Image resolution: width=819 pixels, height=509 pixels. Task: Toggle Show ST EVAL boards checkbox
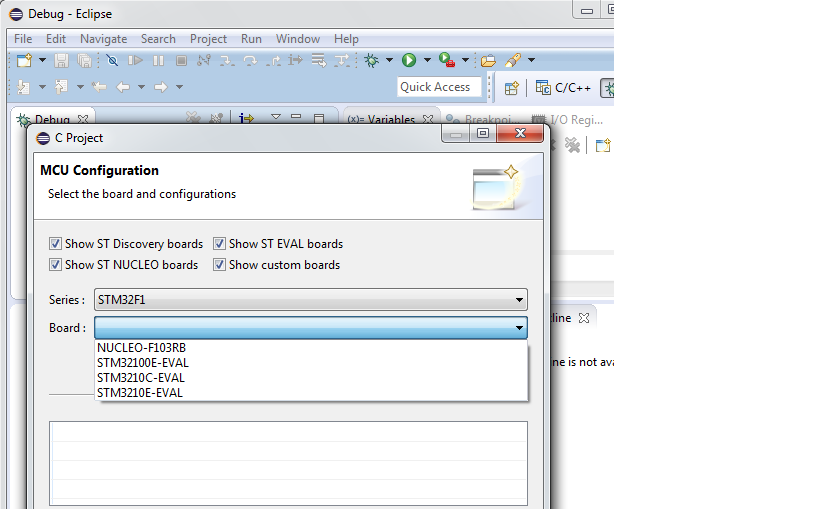[219, 244]
